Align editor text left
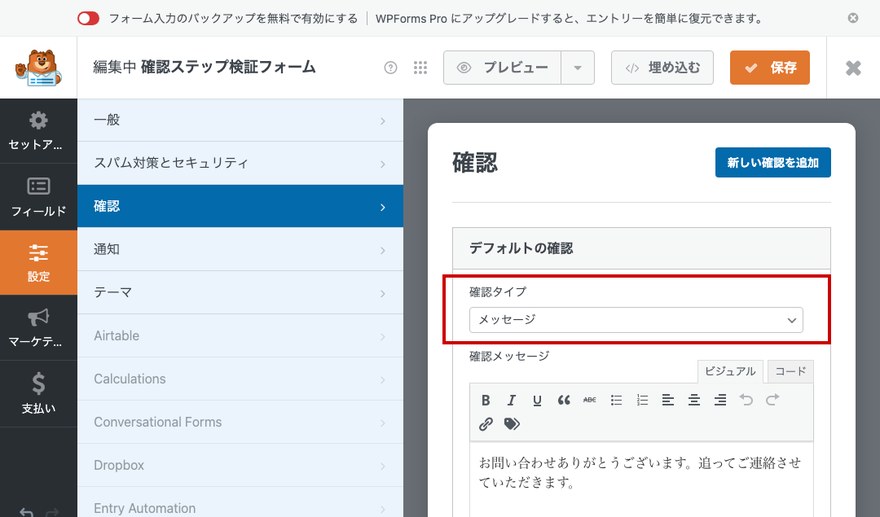 (x=668, y=400)
